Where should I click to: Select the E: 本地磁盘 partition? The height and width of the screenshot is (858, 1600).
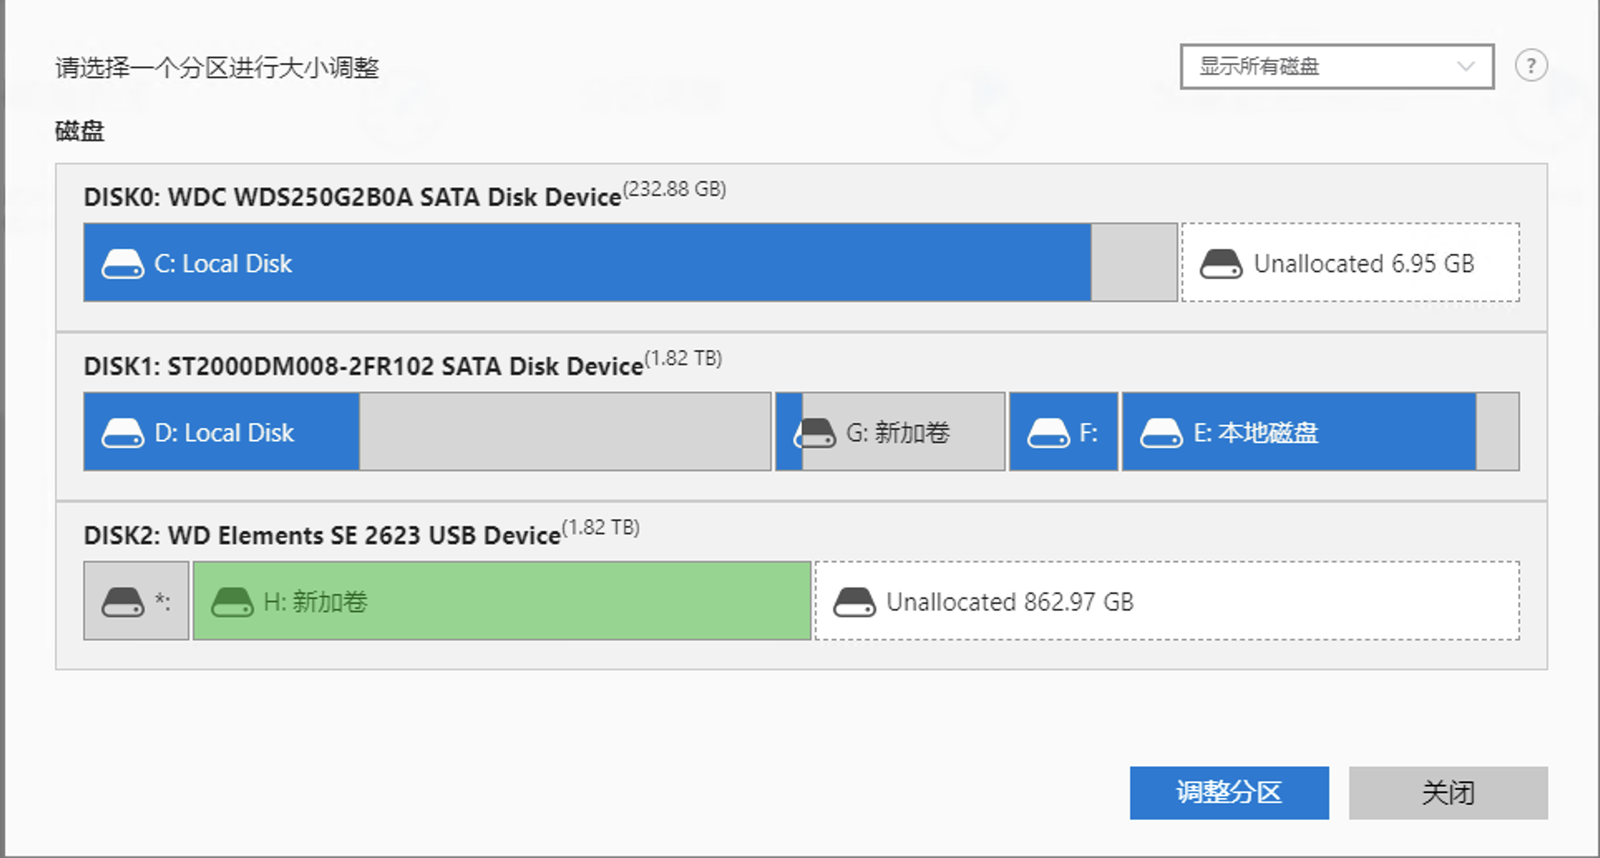[1321, 431]
